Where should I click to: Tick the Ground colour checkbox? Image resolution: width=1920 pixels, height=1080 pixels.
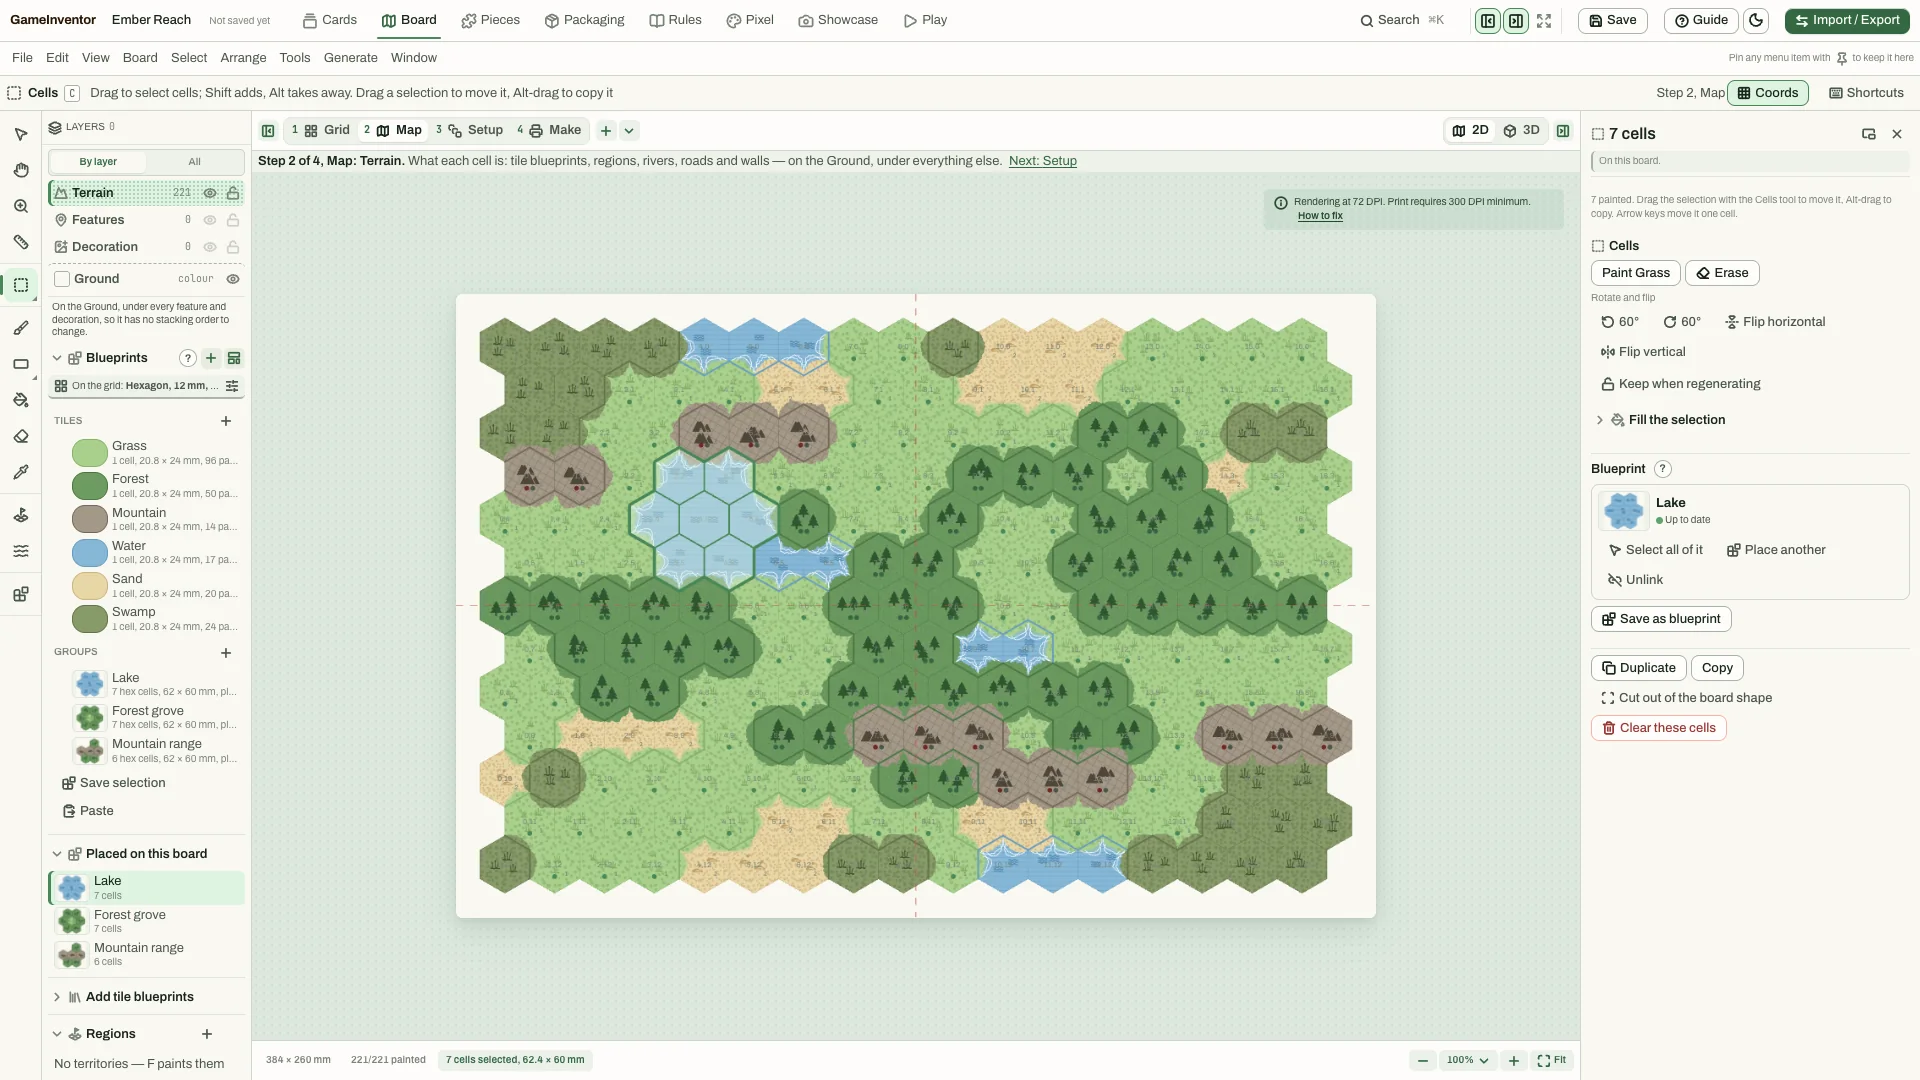pos(62,279)
